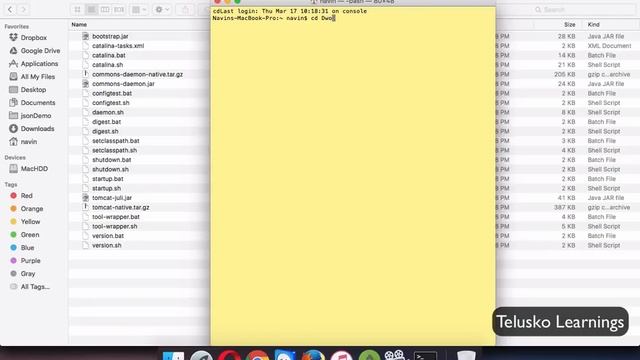Open Dropbox in the Finder sidebar

click(x=33, y=38)
